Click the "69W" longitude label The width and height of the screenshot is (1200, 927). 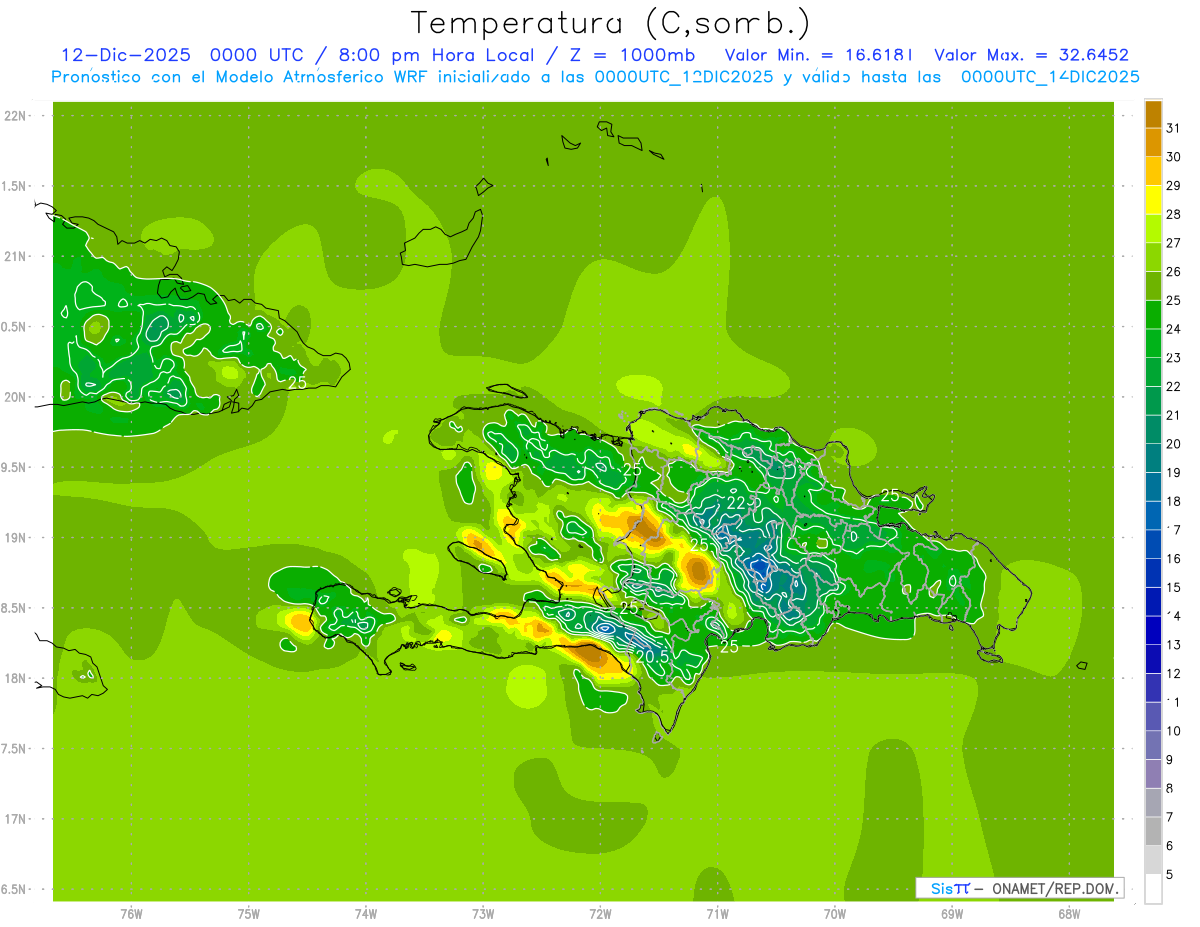click(x=952, y=914)
